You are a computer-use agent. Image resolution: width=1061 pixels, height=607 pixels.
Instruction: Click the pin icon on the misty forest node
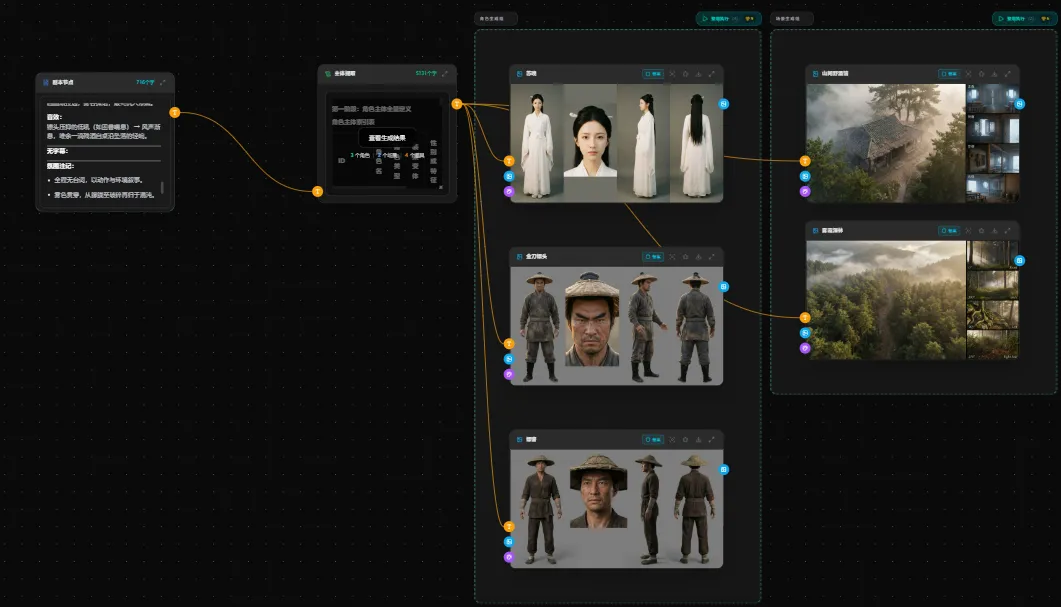coord(981,231)
